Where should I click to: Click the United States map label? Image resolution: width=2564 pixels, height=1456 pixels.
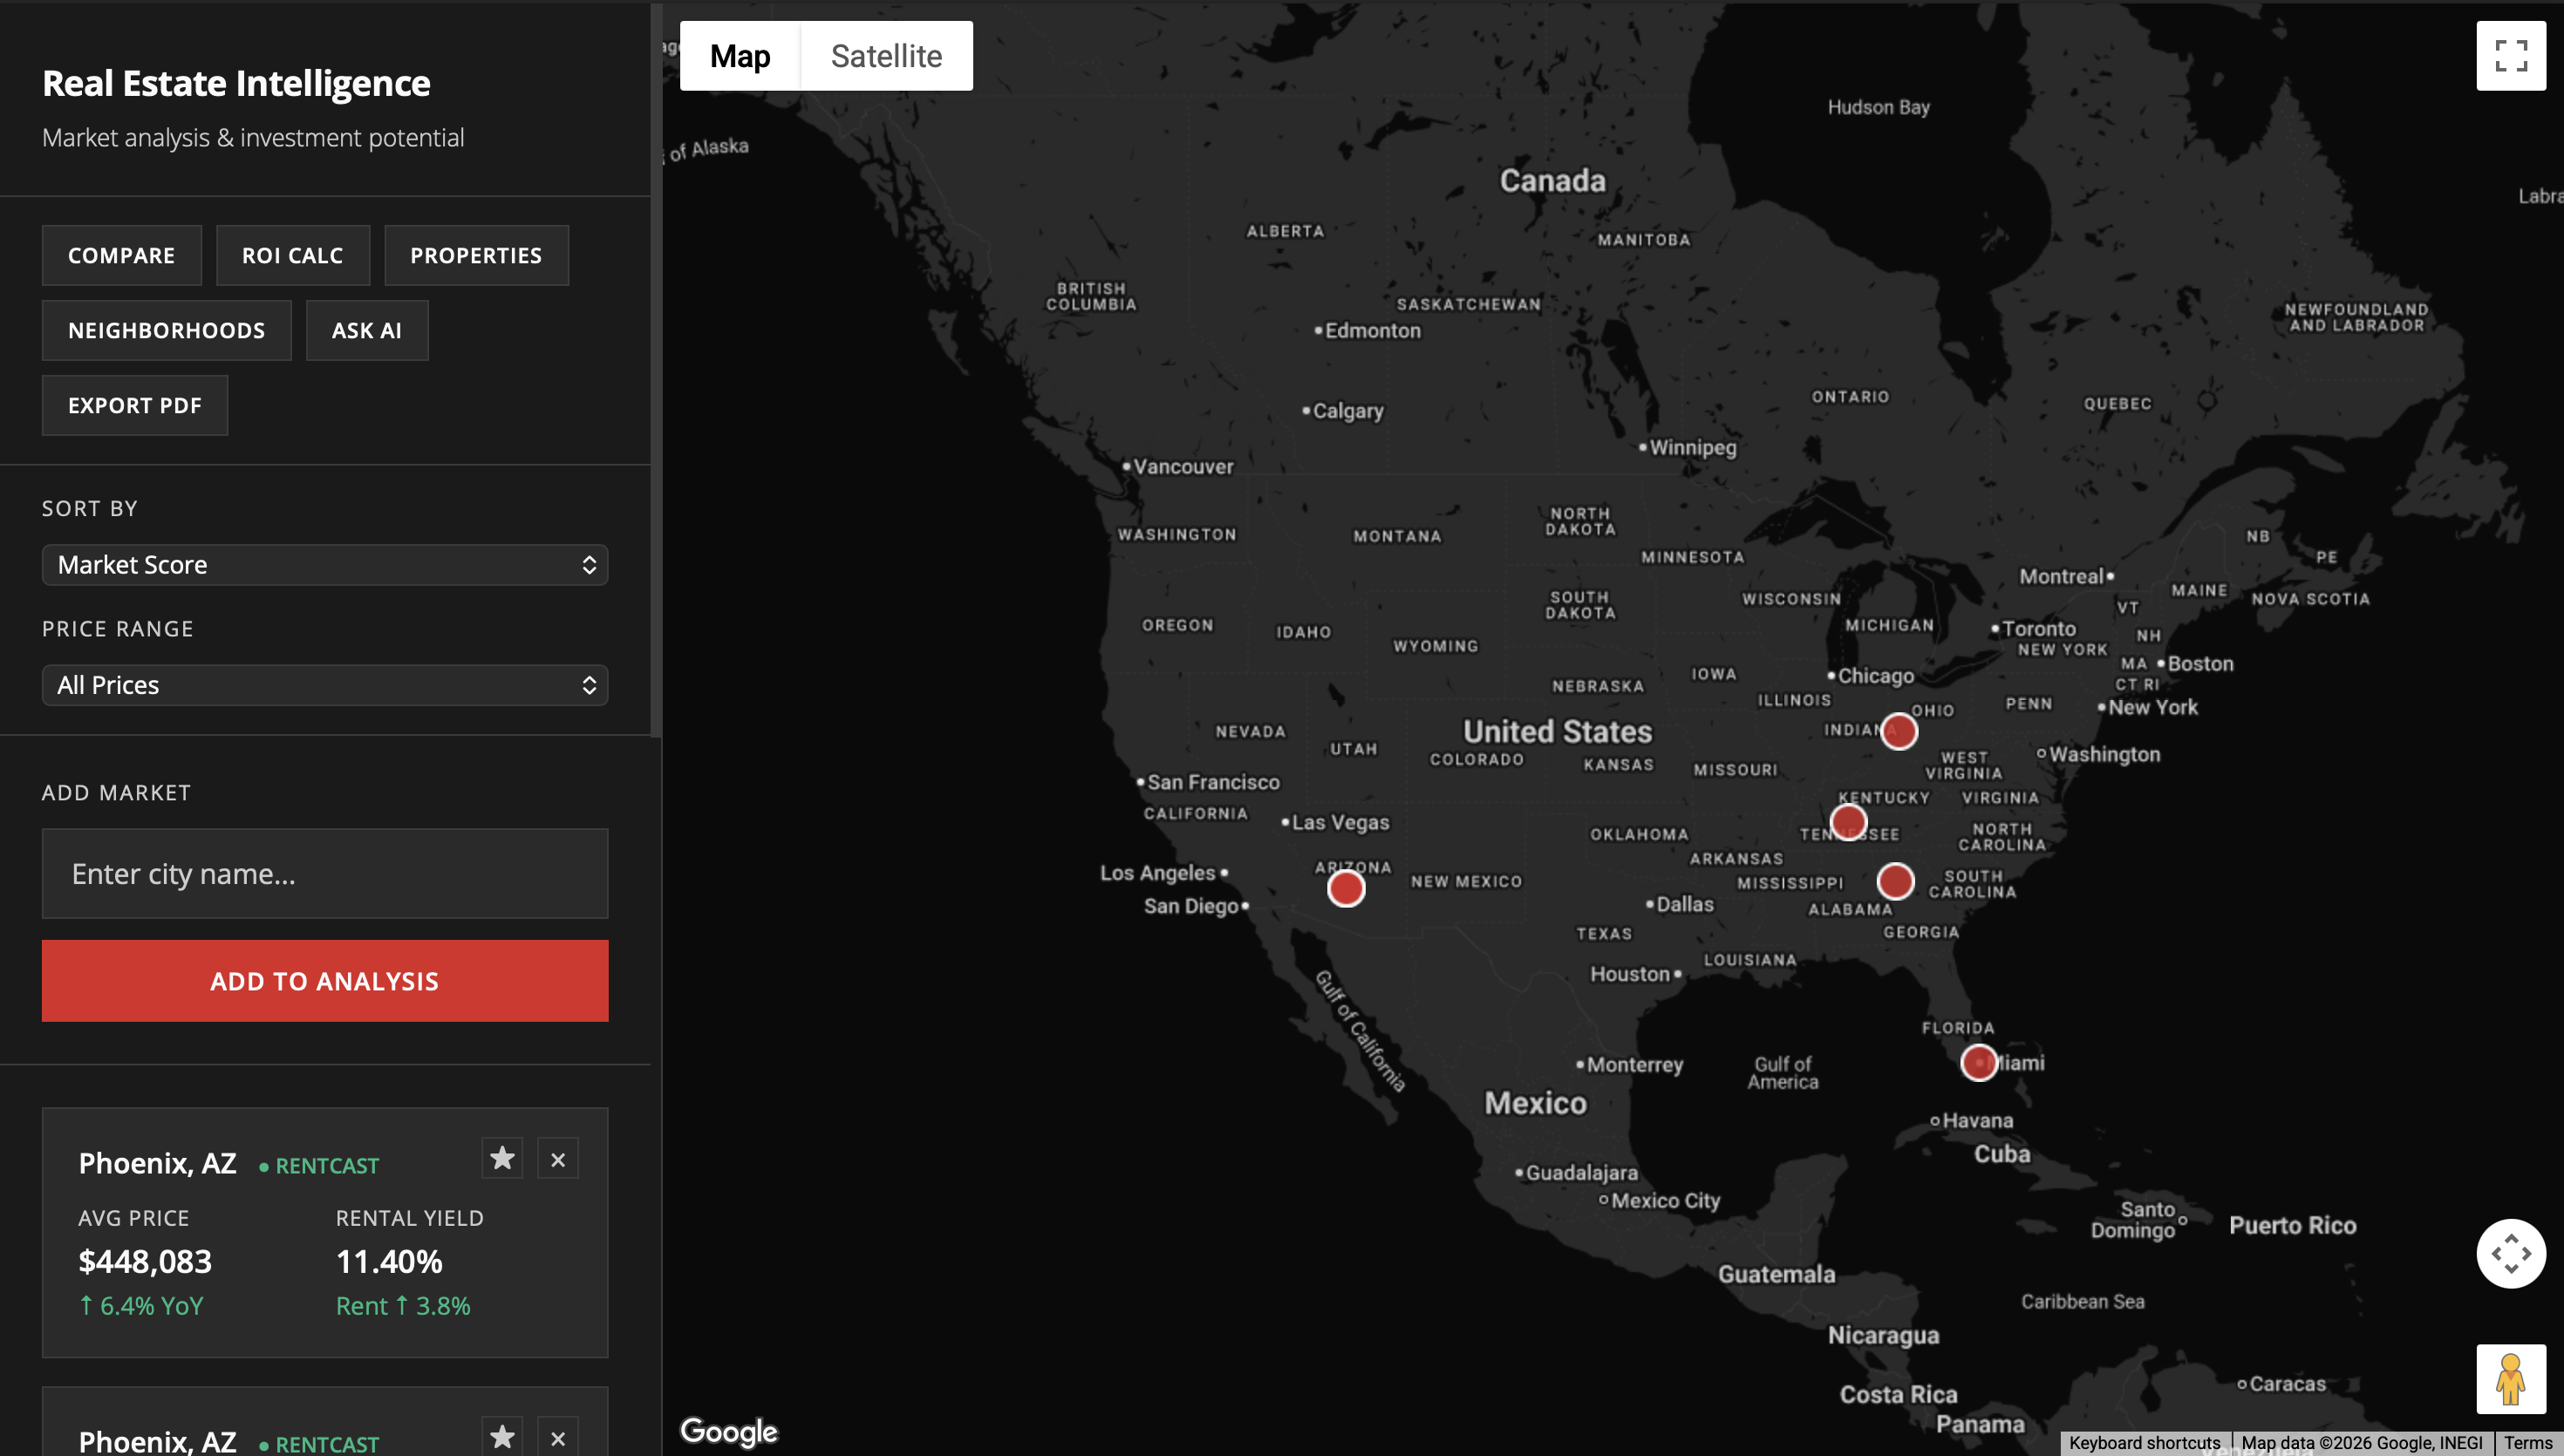click(1558, 732)
